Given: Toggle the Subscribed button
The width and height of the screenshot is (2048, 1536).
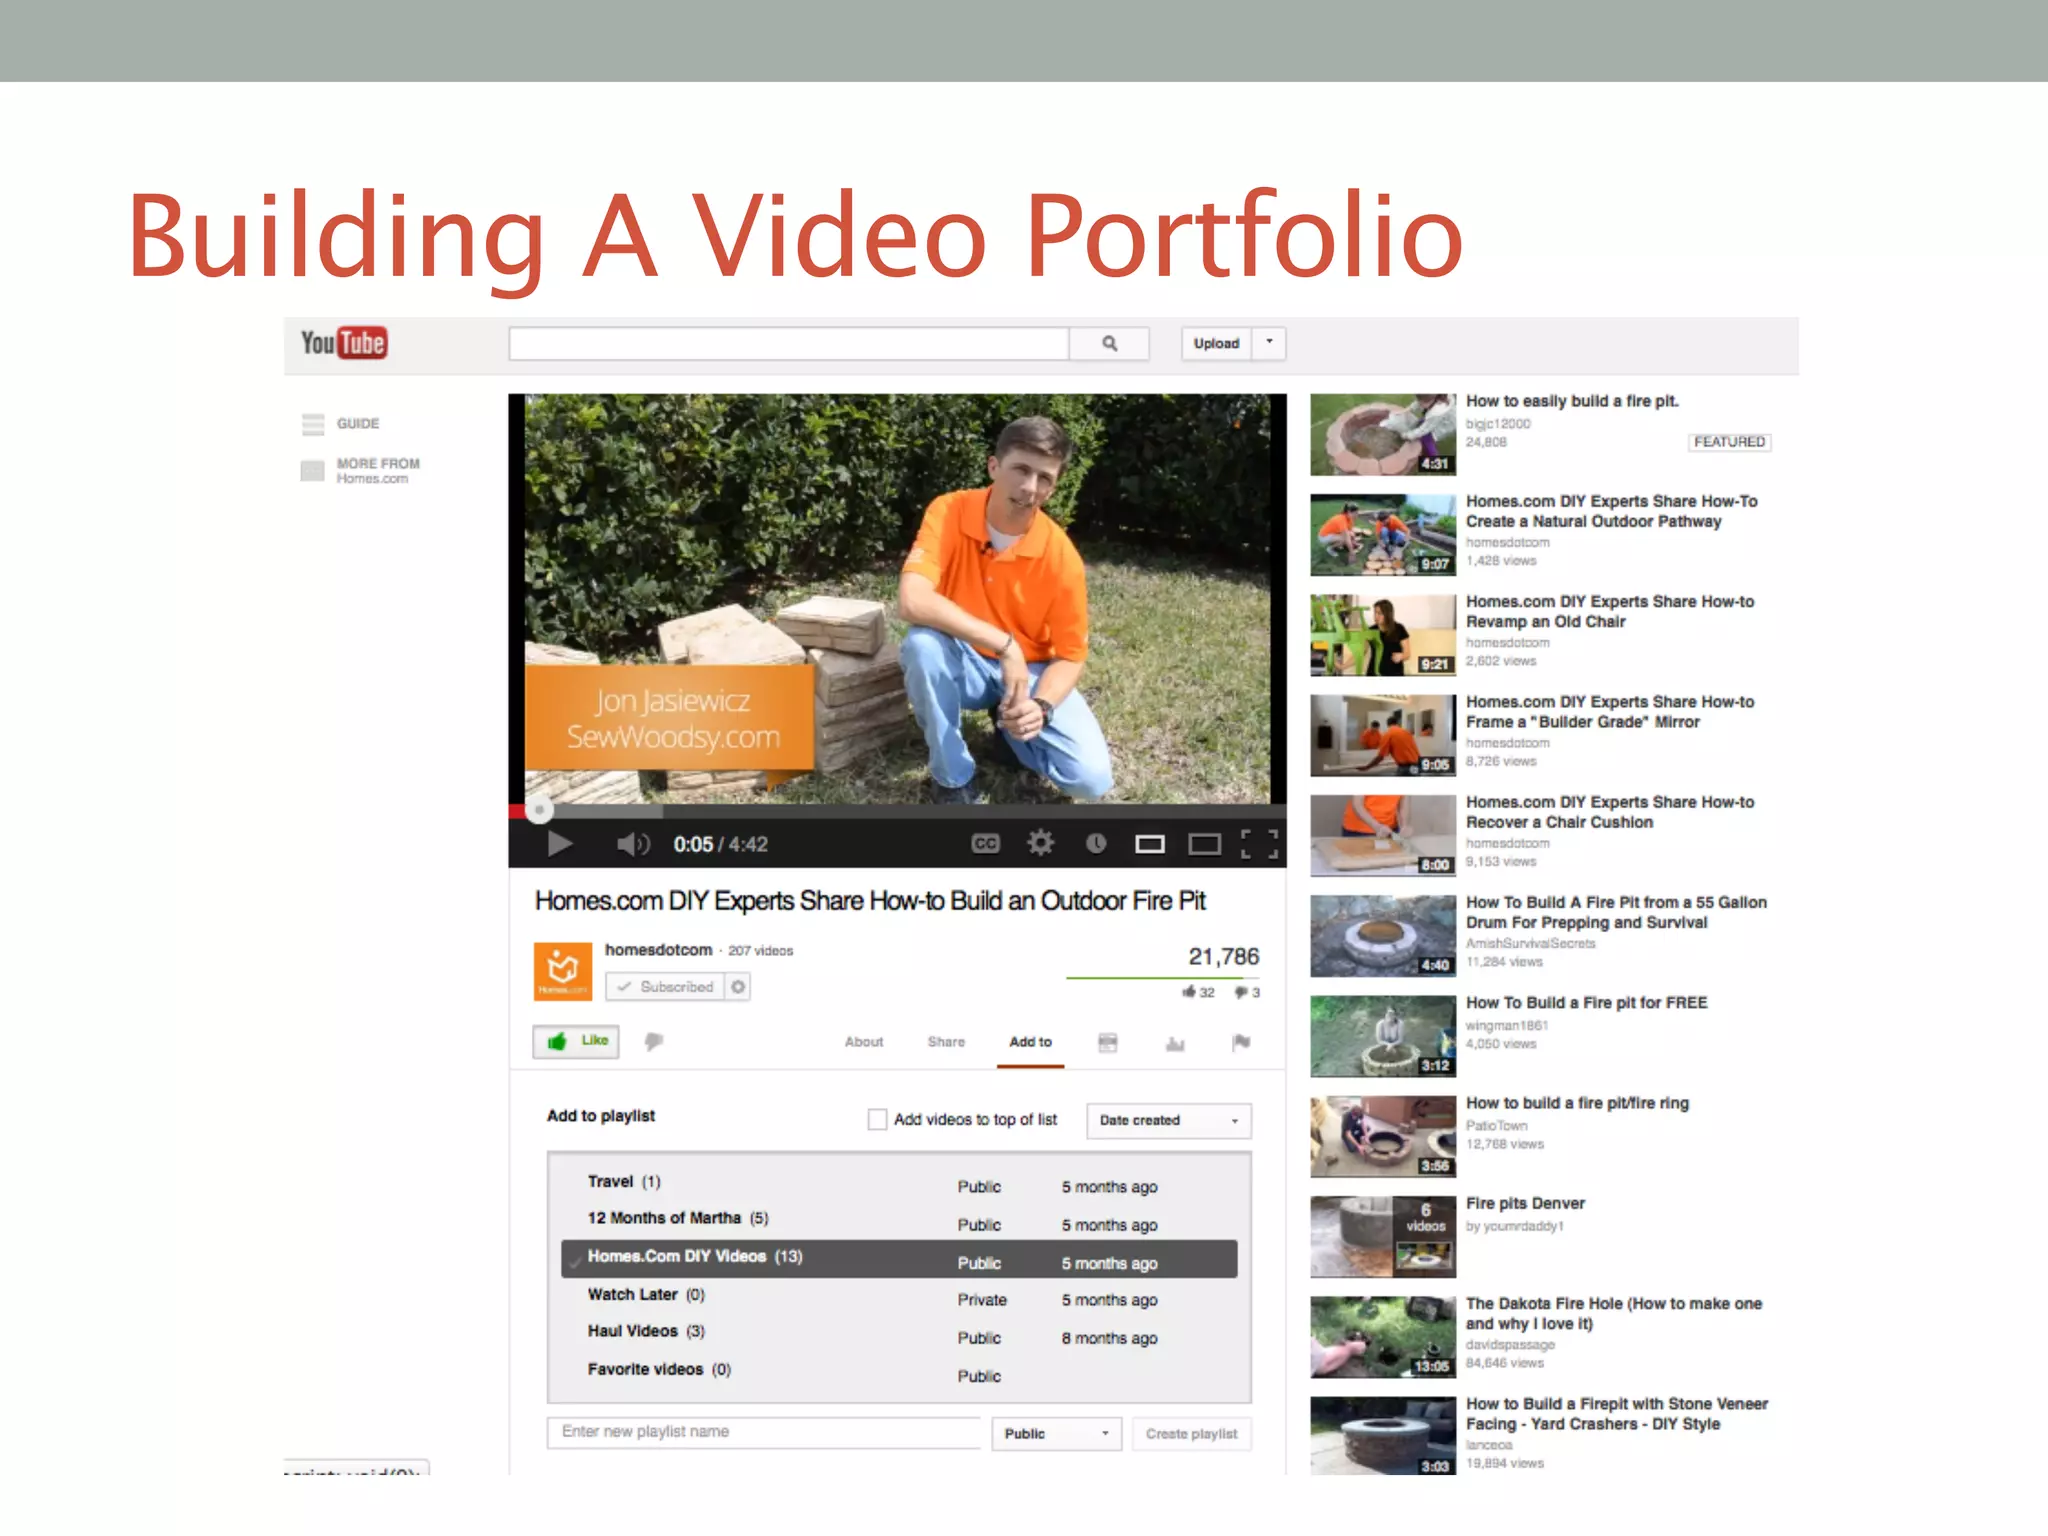Looking at the screenshot, I should (x=665, y=987).
